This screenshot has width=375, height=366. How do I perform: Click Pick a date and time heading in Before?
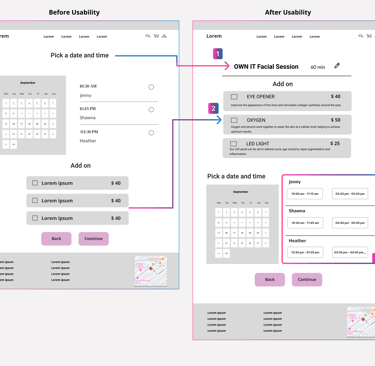pyautogui.click(x=80, y=55)
